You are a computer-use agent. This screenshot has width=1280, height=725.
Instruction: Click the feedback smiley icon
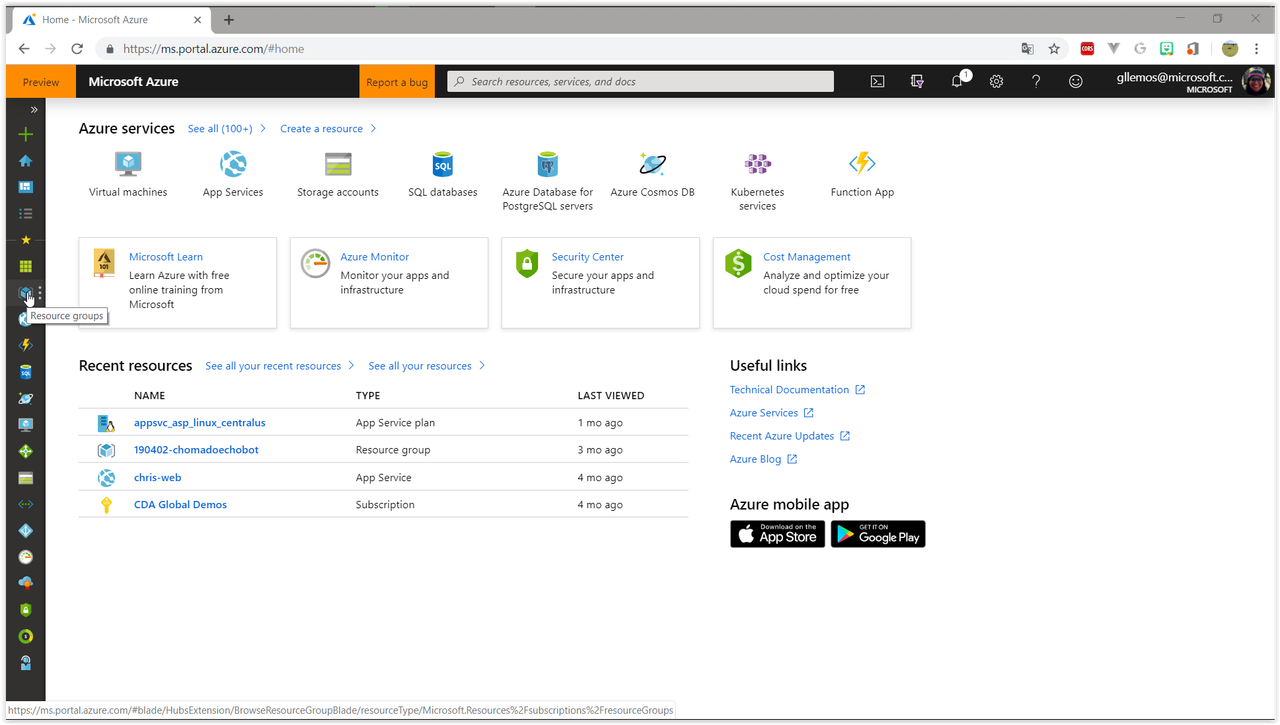coord(1076,82)
